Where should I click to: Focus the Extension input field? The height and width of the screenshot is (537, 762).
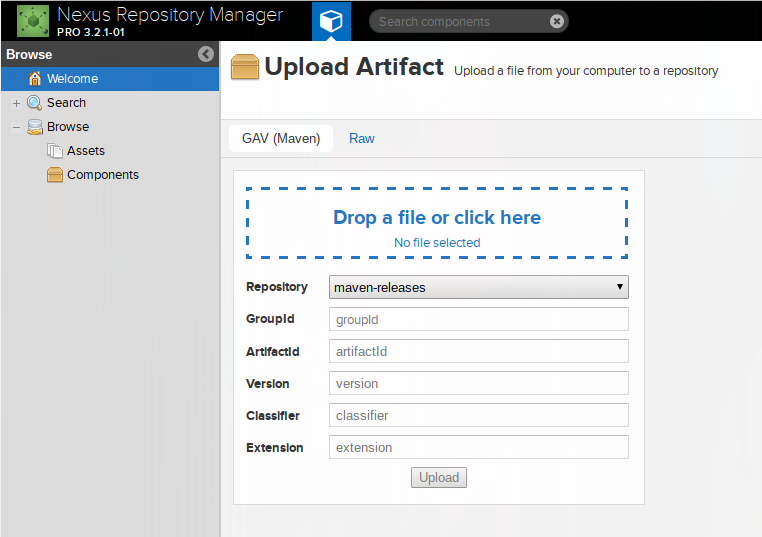479,448
